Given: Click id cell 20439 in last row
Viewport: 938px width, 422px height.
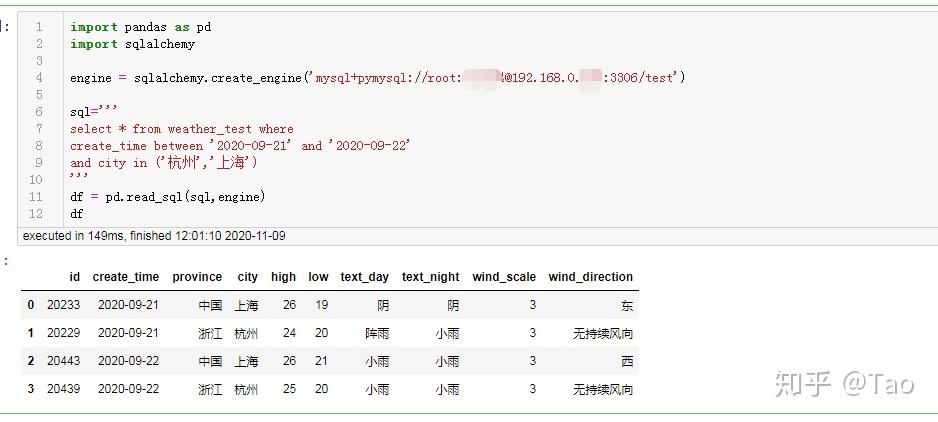Looking at the screenshot, I should click(x=63, y=389).
